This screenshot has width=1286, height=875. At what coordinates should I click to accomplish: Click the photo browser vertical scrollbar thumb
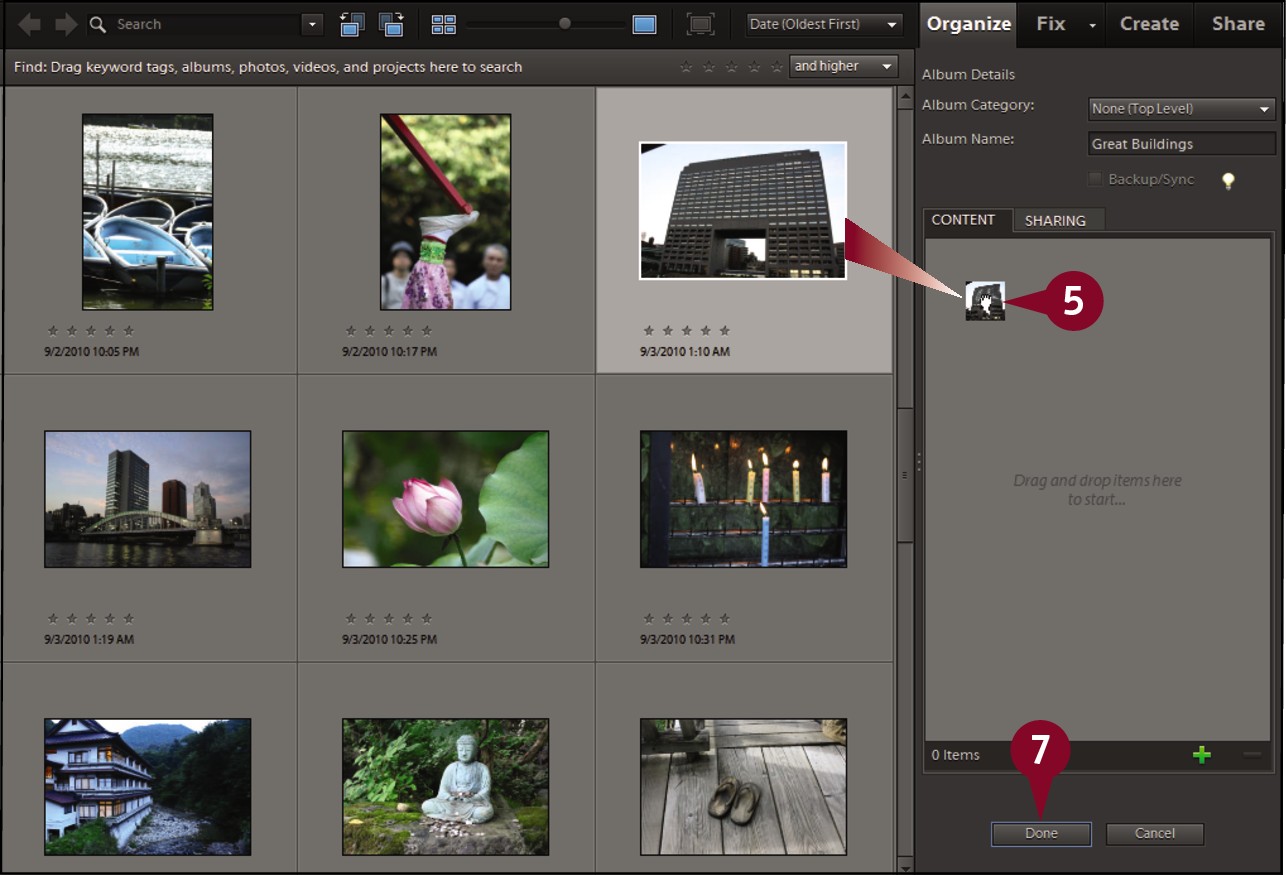[x=905, y=474]
